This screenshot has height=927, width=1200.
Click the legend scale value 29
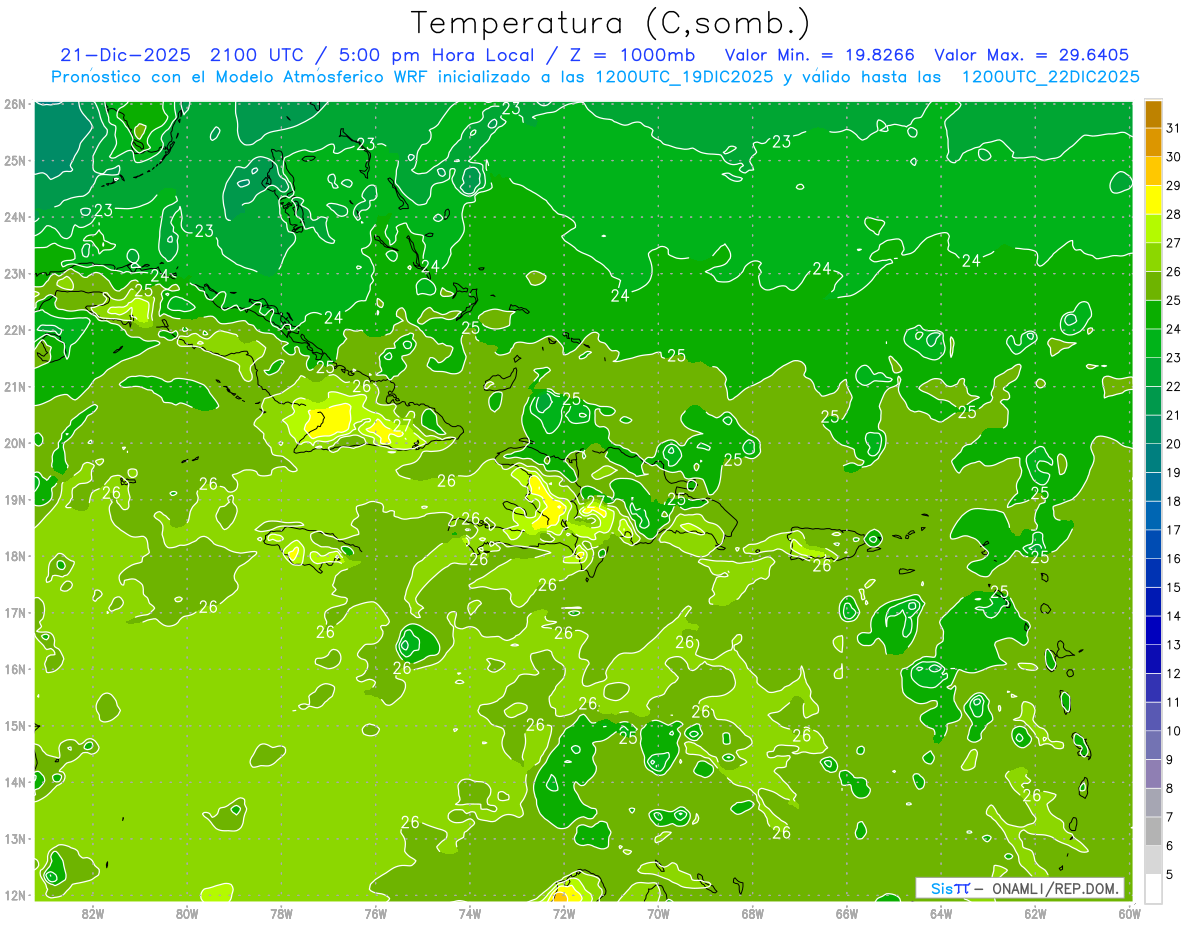[1174, 185]
